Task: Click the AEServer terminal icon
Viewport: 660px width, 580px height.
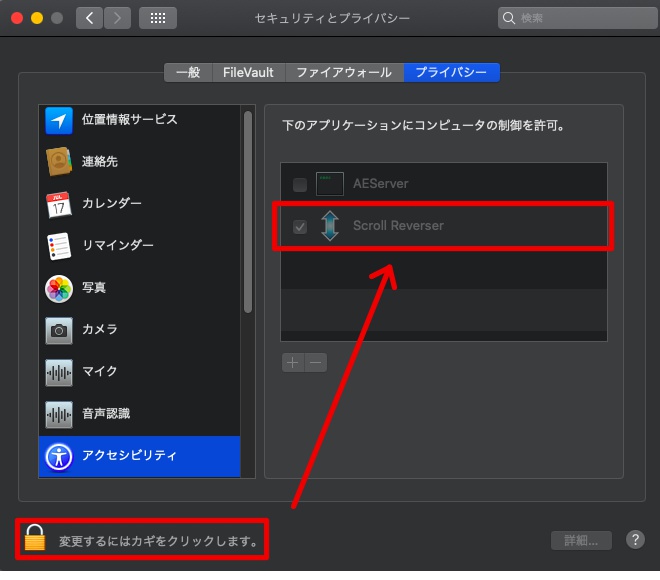Action: [x=330, y=184]
